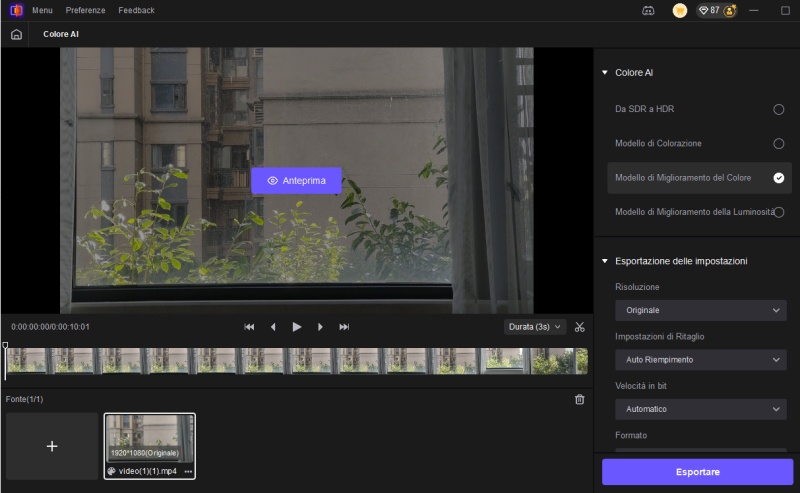Expand the Velocità in bit dropdown
This screenshot has height=493, width=800.
click(700, 409)
